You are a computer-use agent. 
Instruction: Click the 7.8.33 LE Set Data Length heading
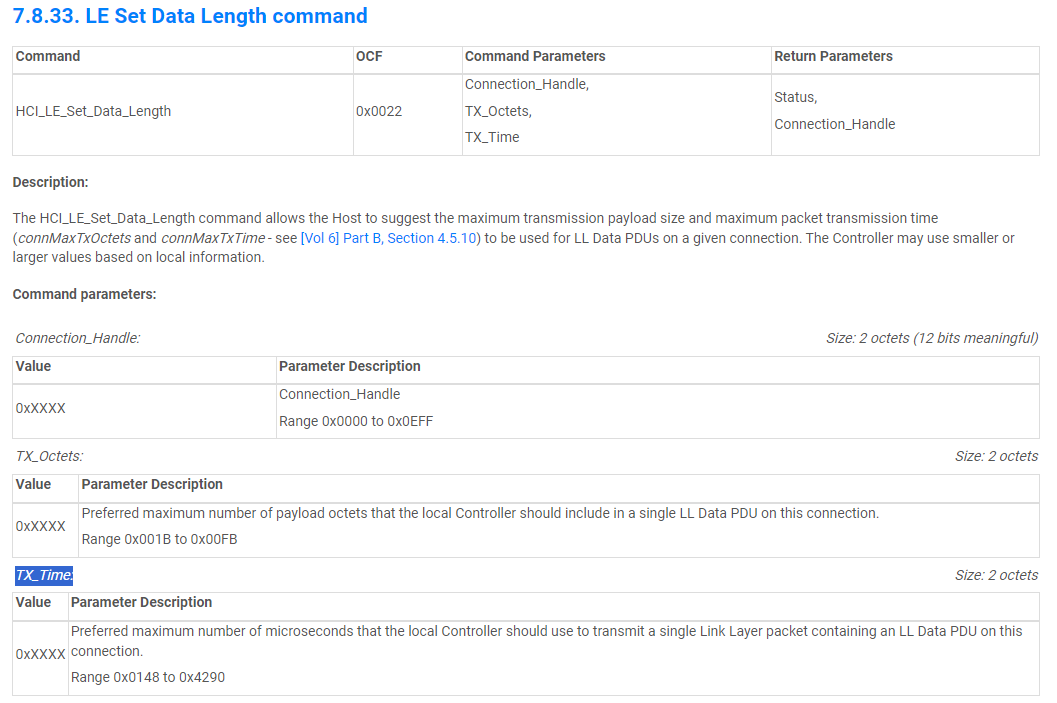tap(190, 16)
